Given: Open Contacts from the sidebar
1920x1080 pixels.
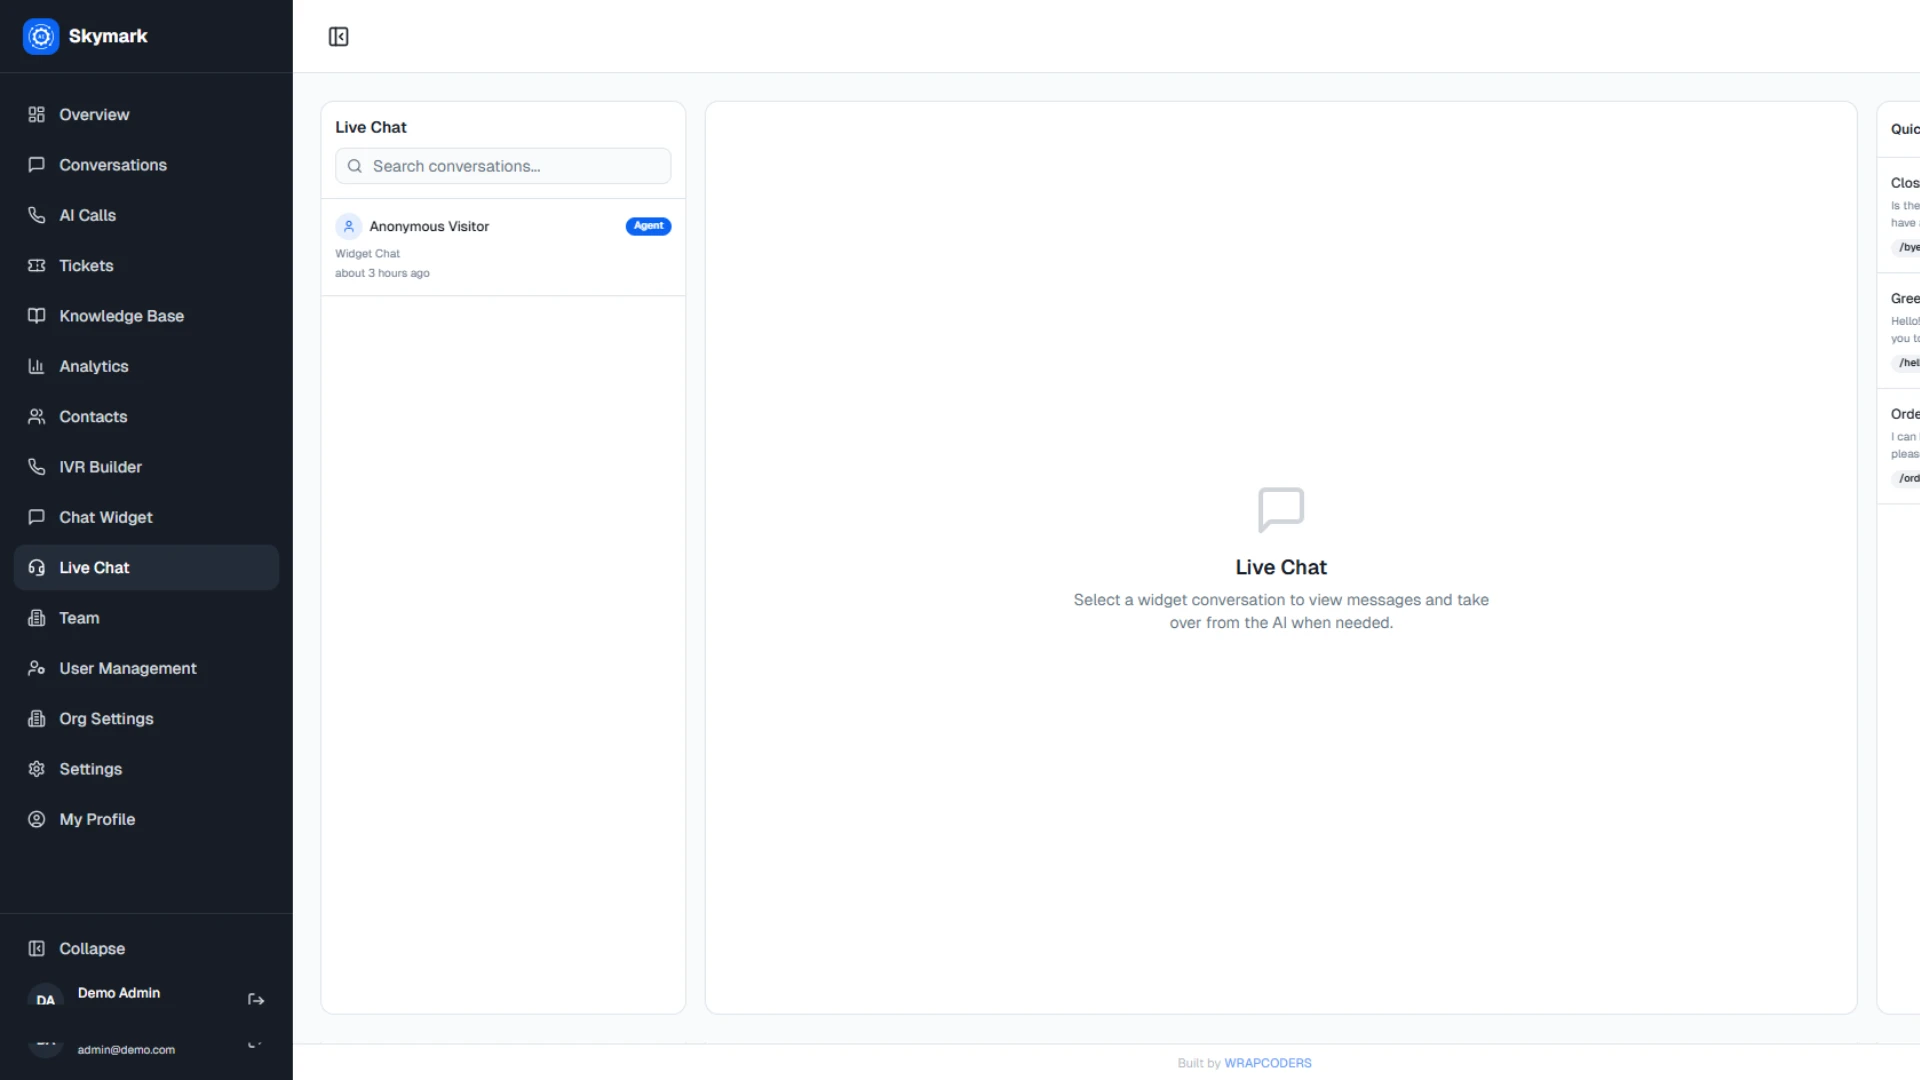Looking at the screenshot, I should point(146,417).
